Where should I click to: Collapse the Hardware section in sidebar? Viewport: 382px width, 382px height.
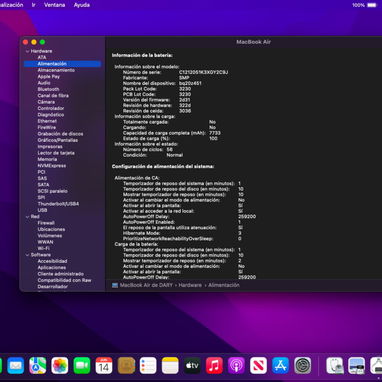(27, 51)
